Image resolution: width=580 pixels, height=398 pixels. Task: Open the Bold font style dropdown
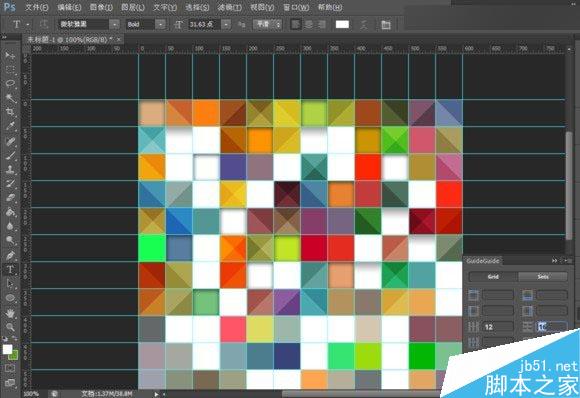[x=160, y=24]
